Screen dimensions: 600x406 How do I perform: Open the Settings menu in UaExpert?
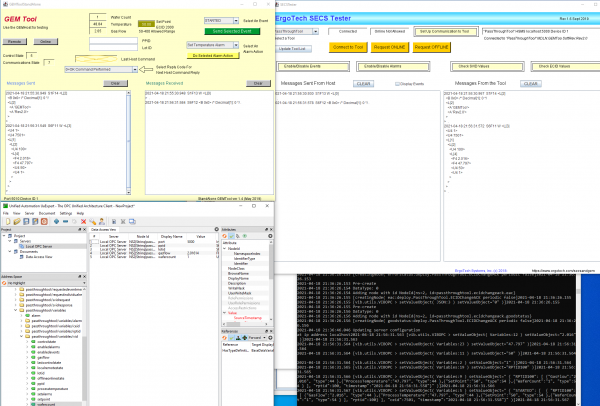66,213
